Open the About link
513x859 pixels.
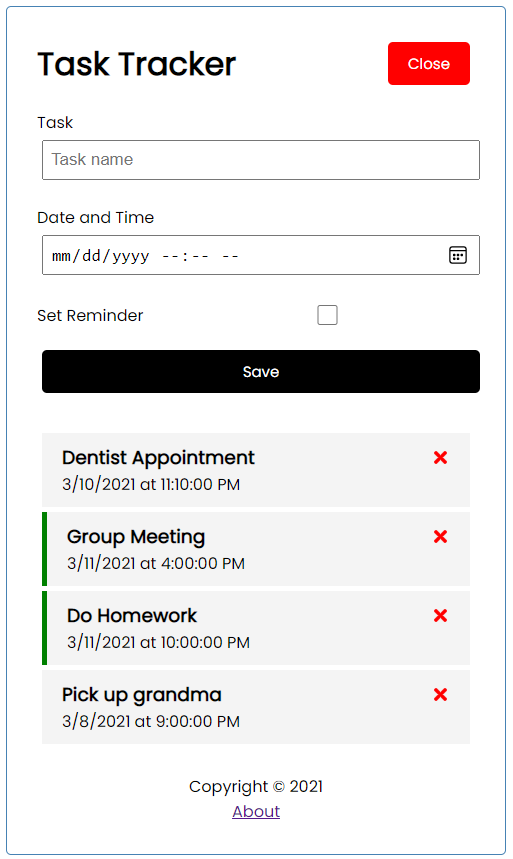point(256,811)
